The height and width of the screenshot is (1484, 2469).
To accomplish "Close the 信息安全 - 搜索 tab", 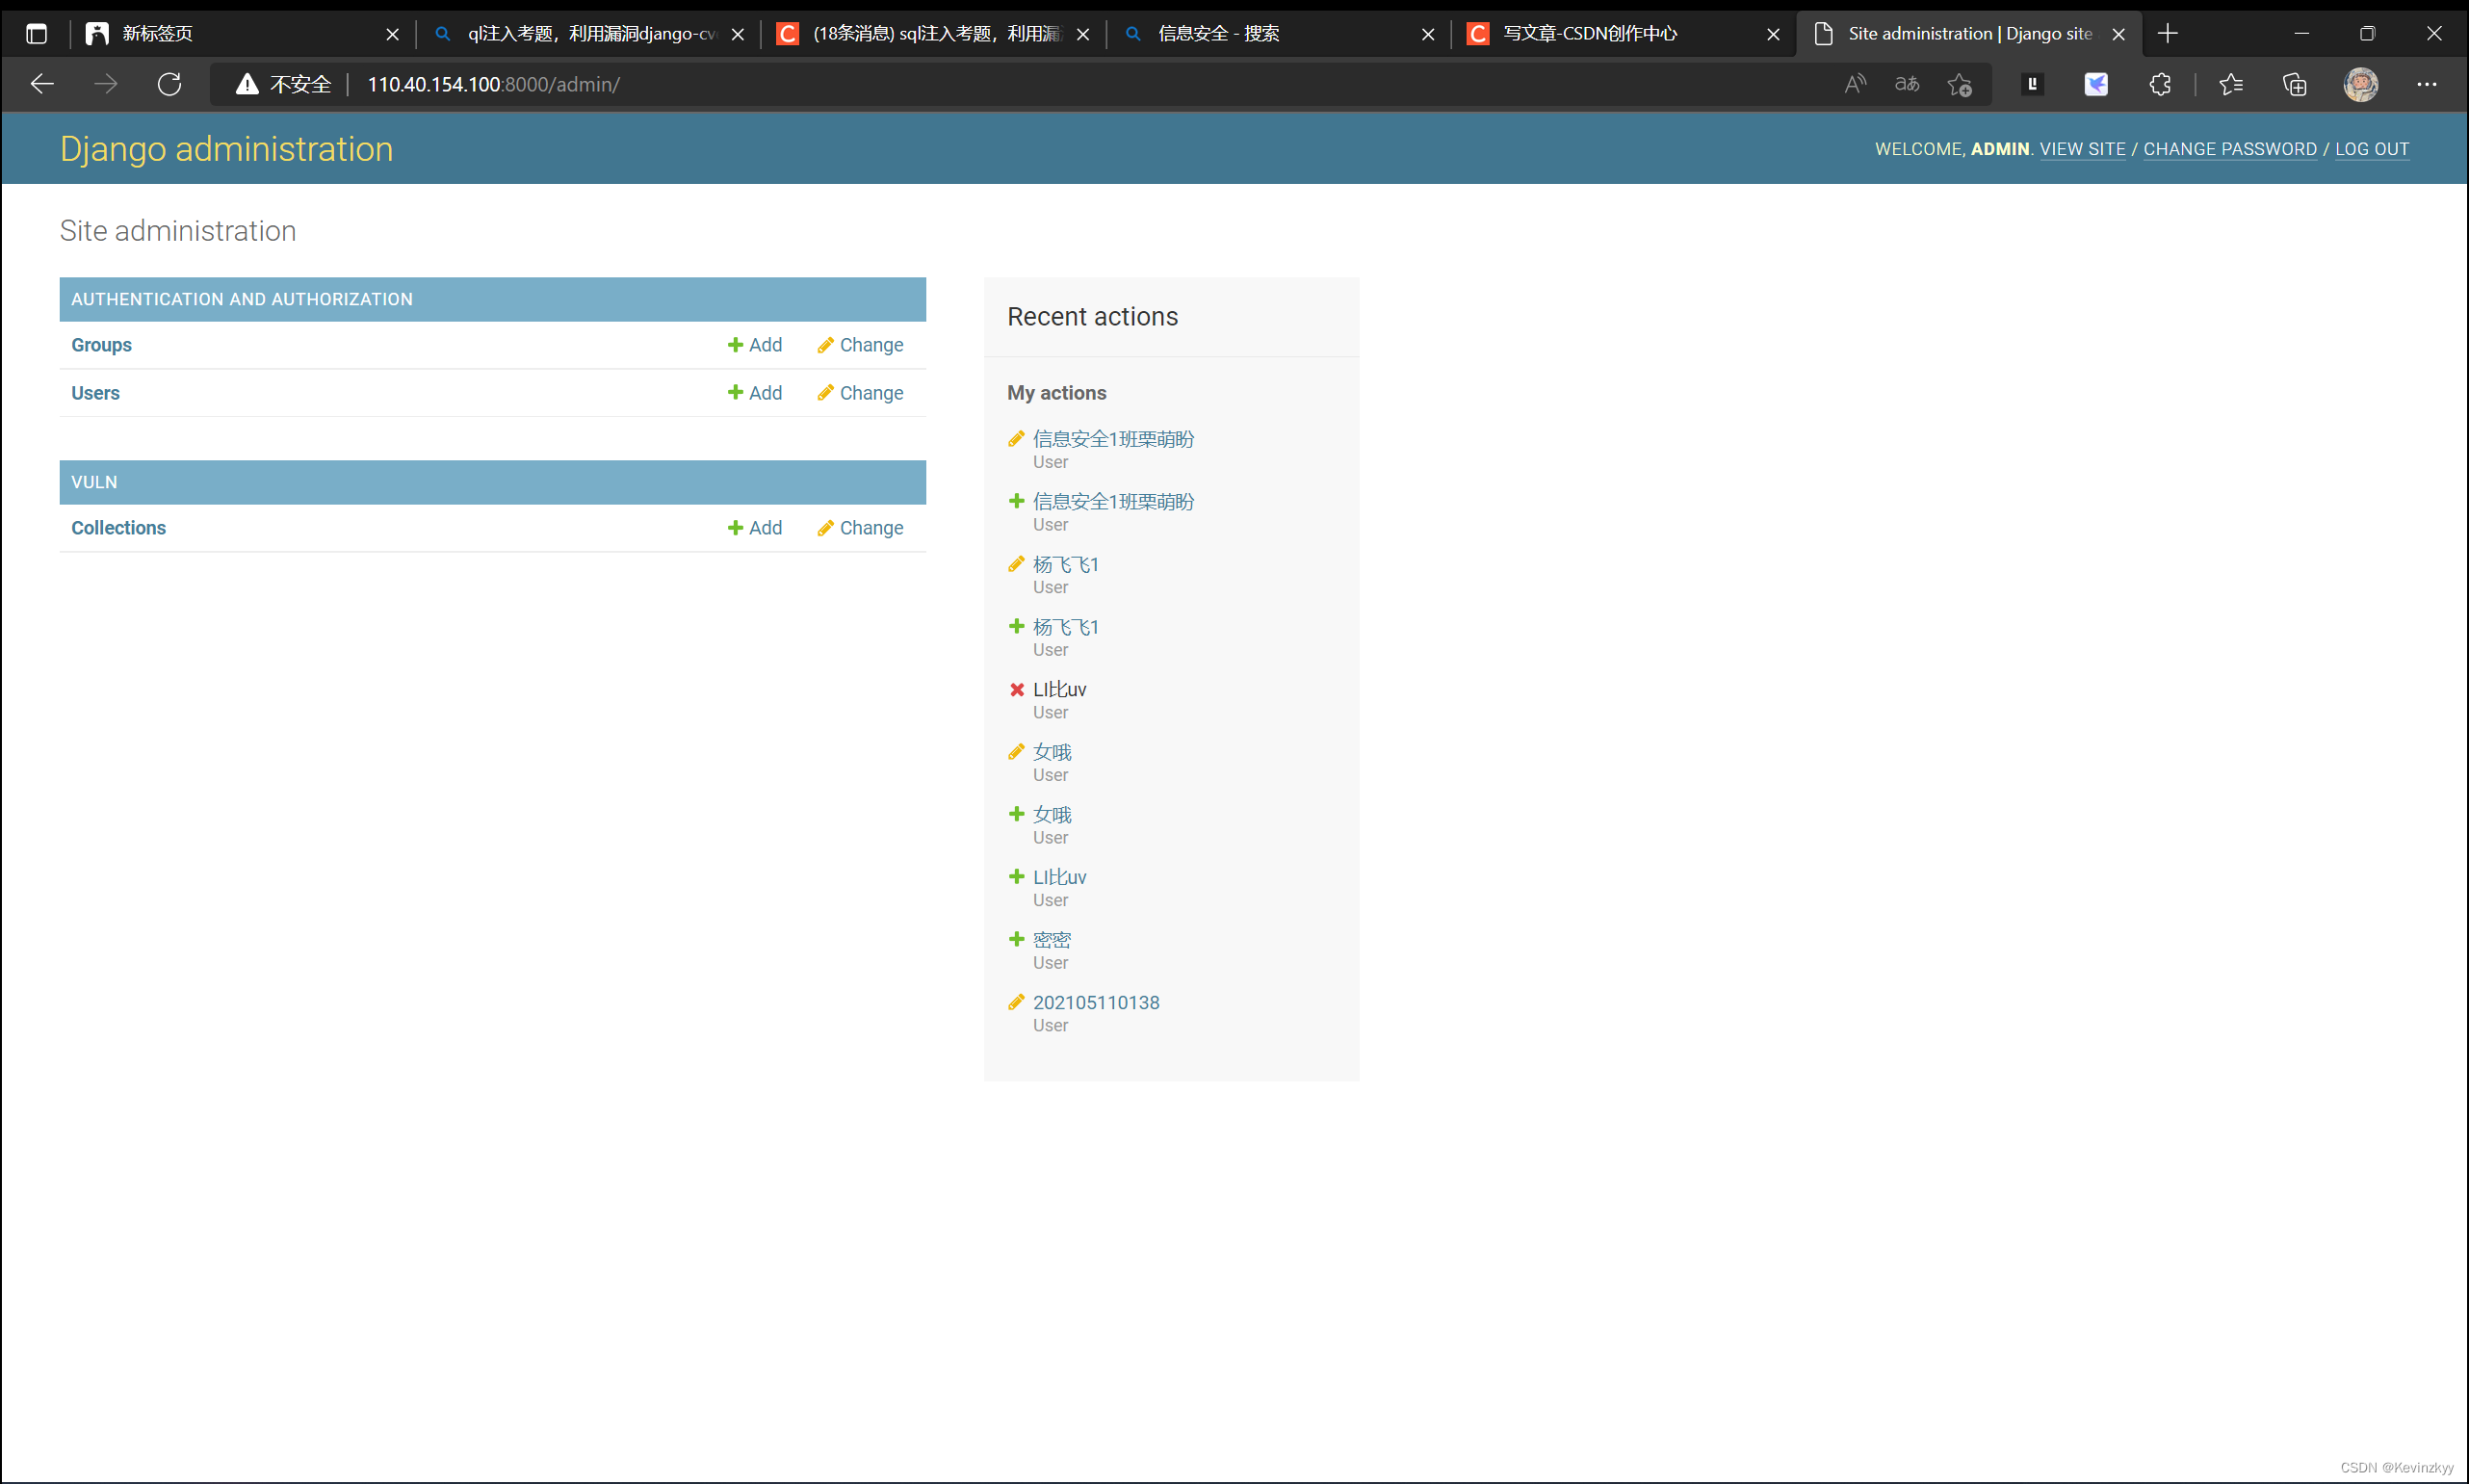I will click(1428, 34).
